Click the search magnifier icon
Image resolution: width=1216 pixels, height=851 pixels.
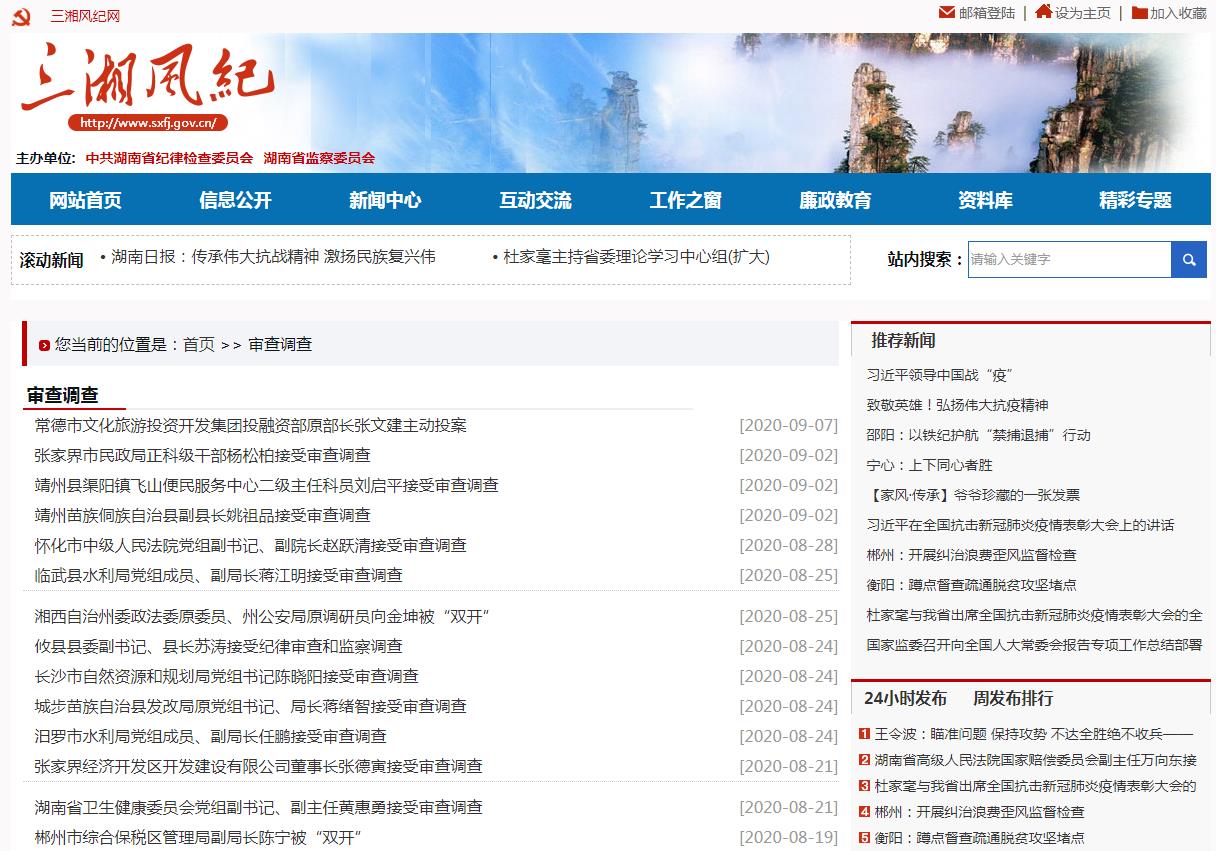point(1189,259)
